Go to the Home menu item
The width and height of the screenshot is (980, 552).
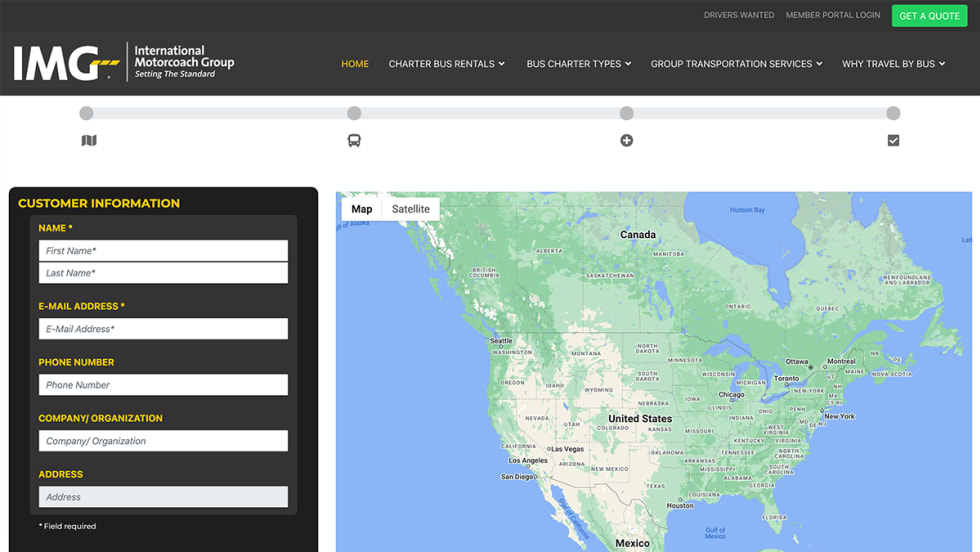[355, 64]
